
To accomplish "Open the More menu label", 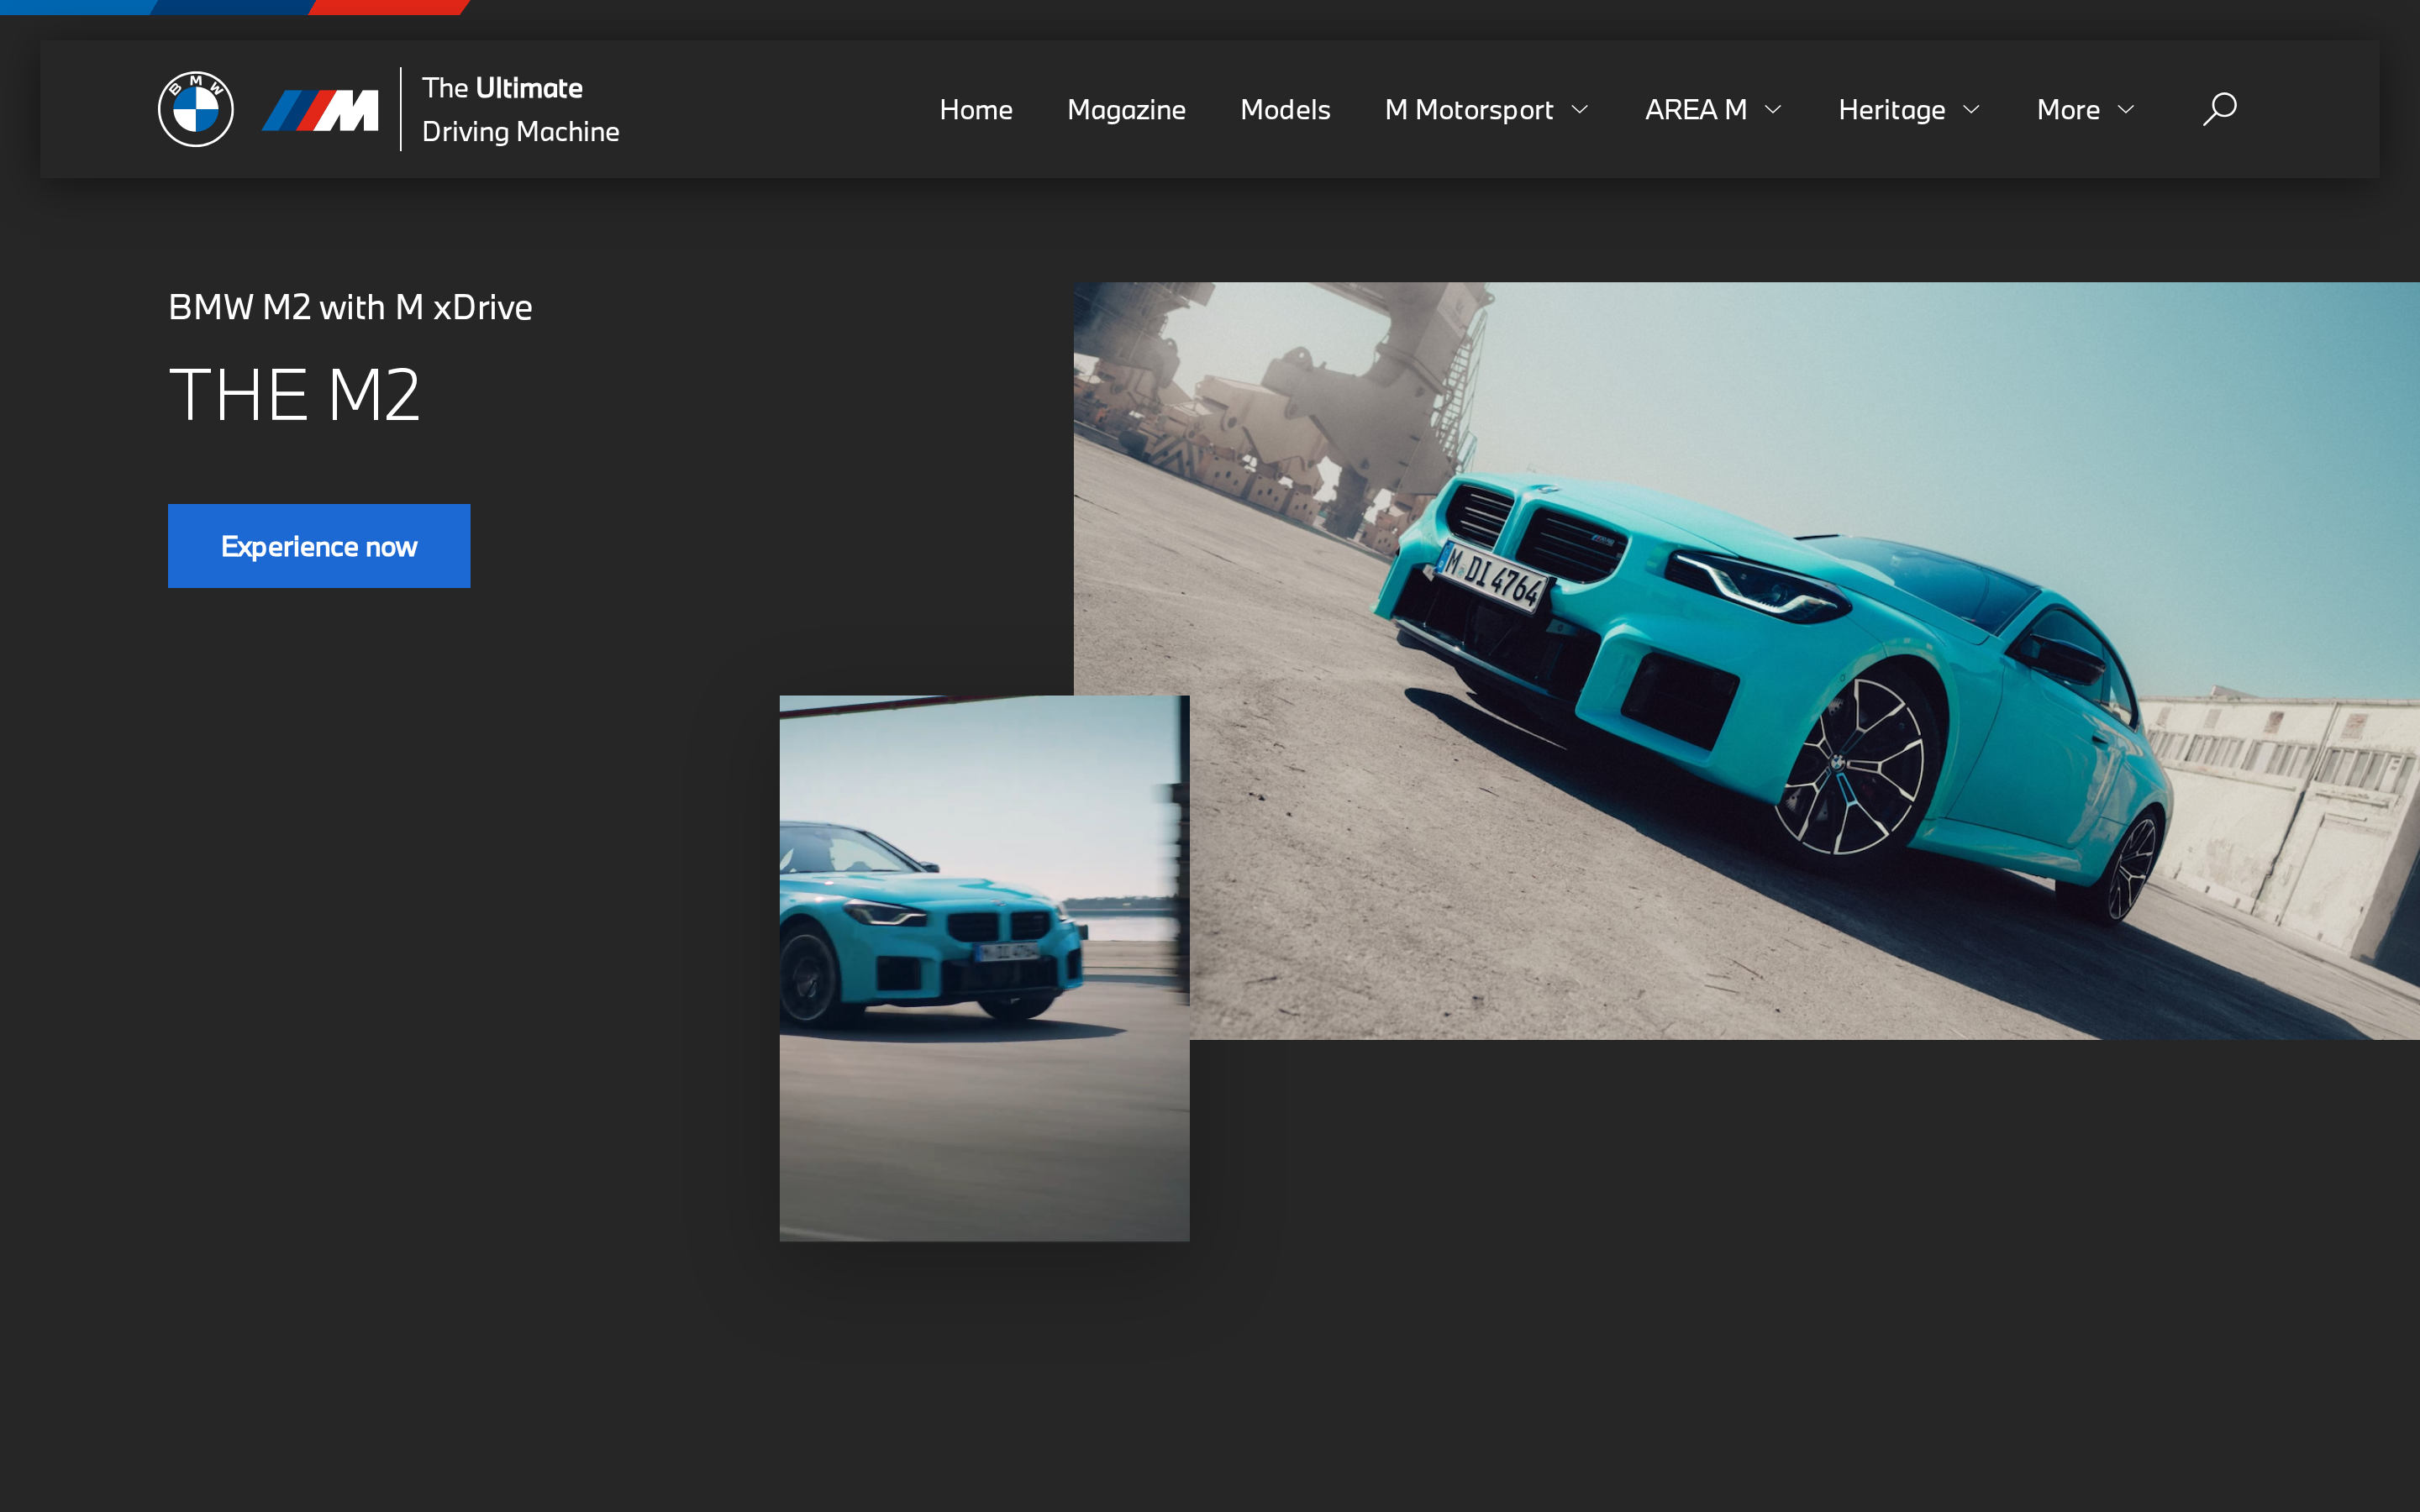I will point(2068,109).
